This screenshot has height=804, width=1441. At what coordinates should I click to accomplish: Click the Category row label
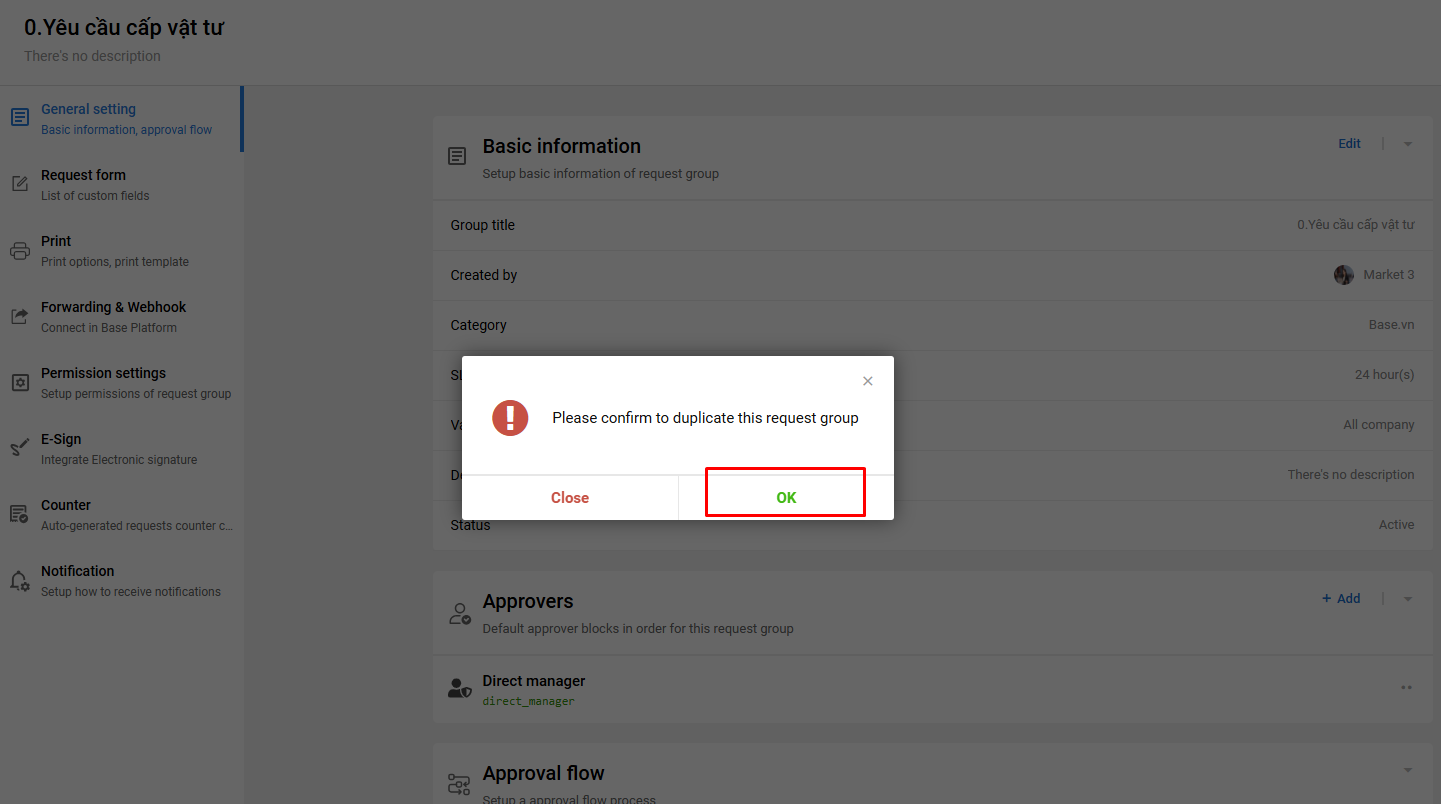[x=478, y=325]
